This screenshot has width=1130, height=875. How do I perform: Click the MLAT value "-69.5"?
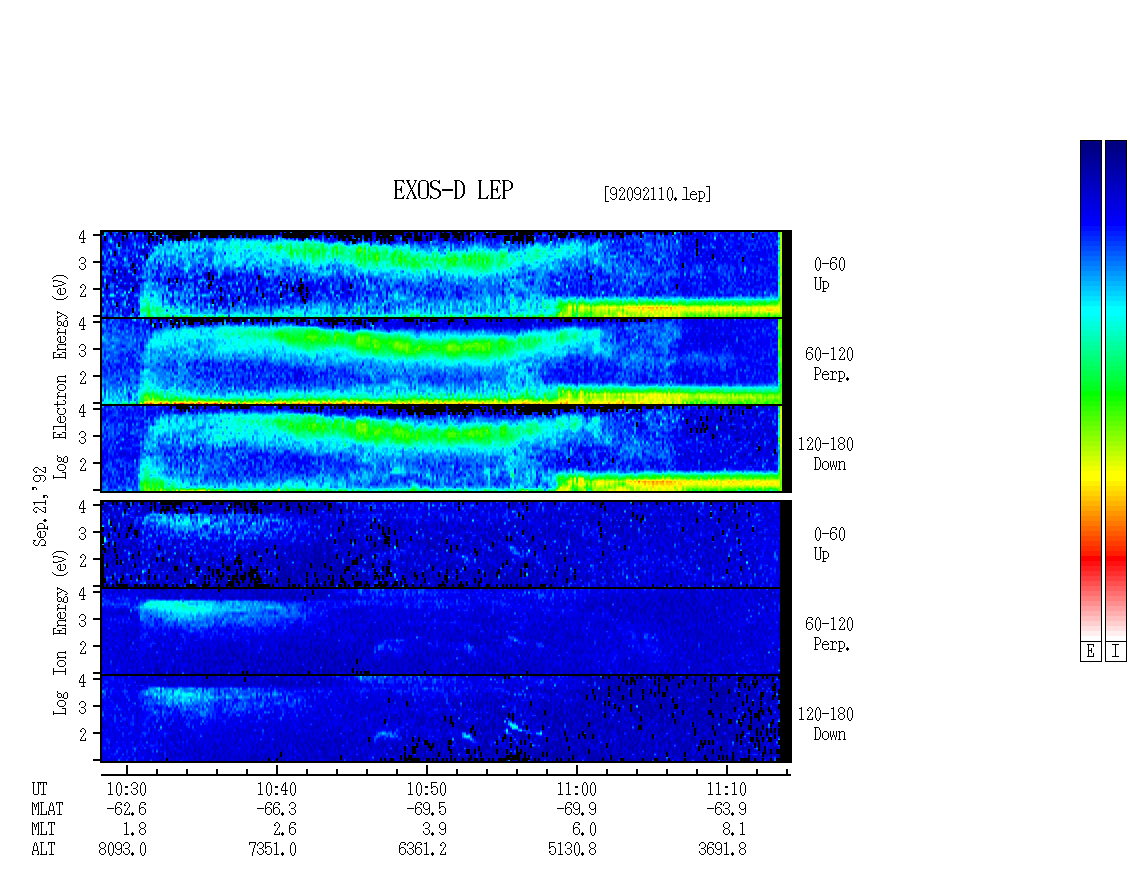click(x=426, y=809)
